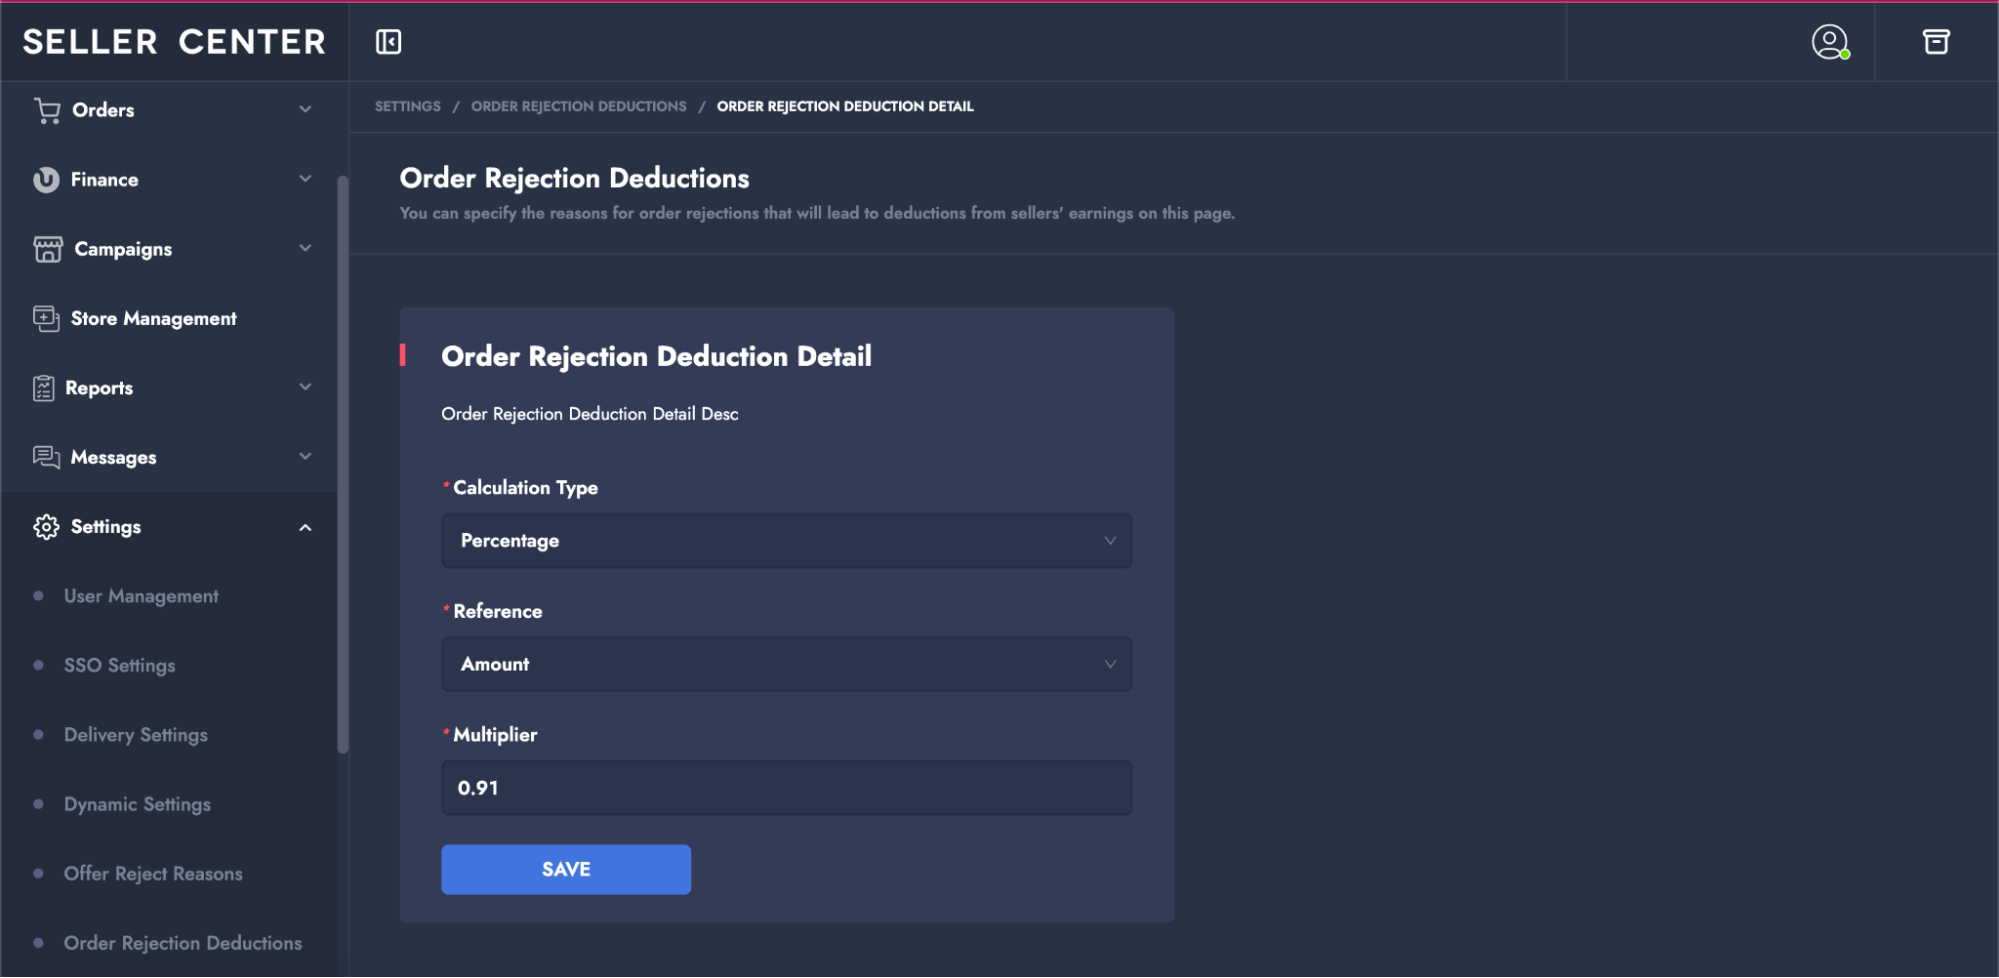The height and width of the screenshot is (978, 1999).
Task: Click the Multiplier input field
Action: [x=786, y=788]
